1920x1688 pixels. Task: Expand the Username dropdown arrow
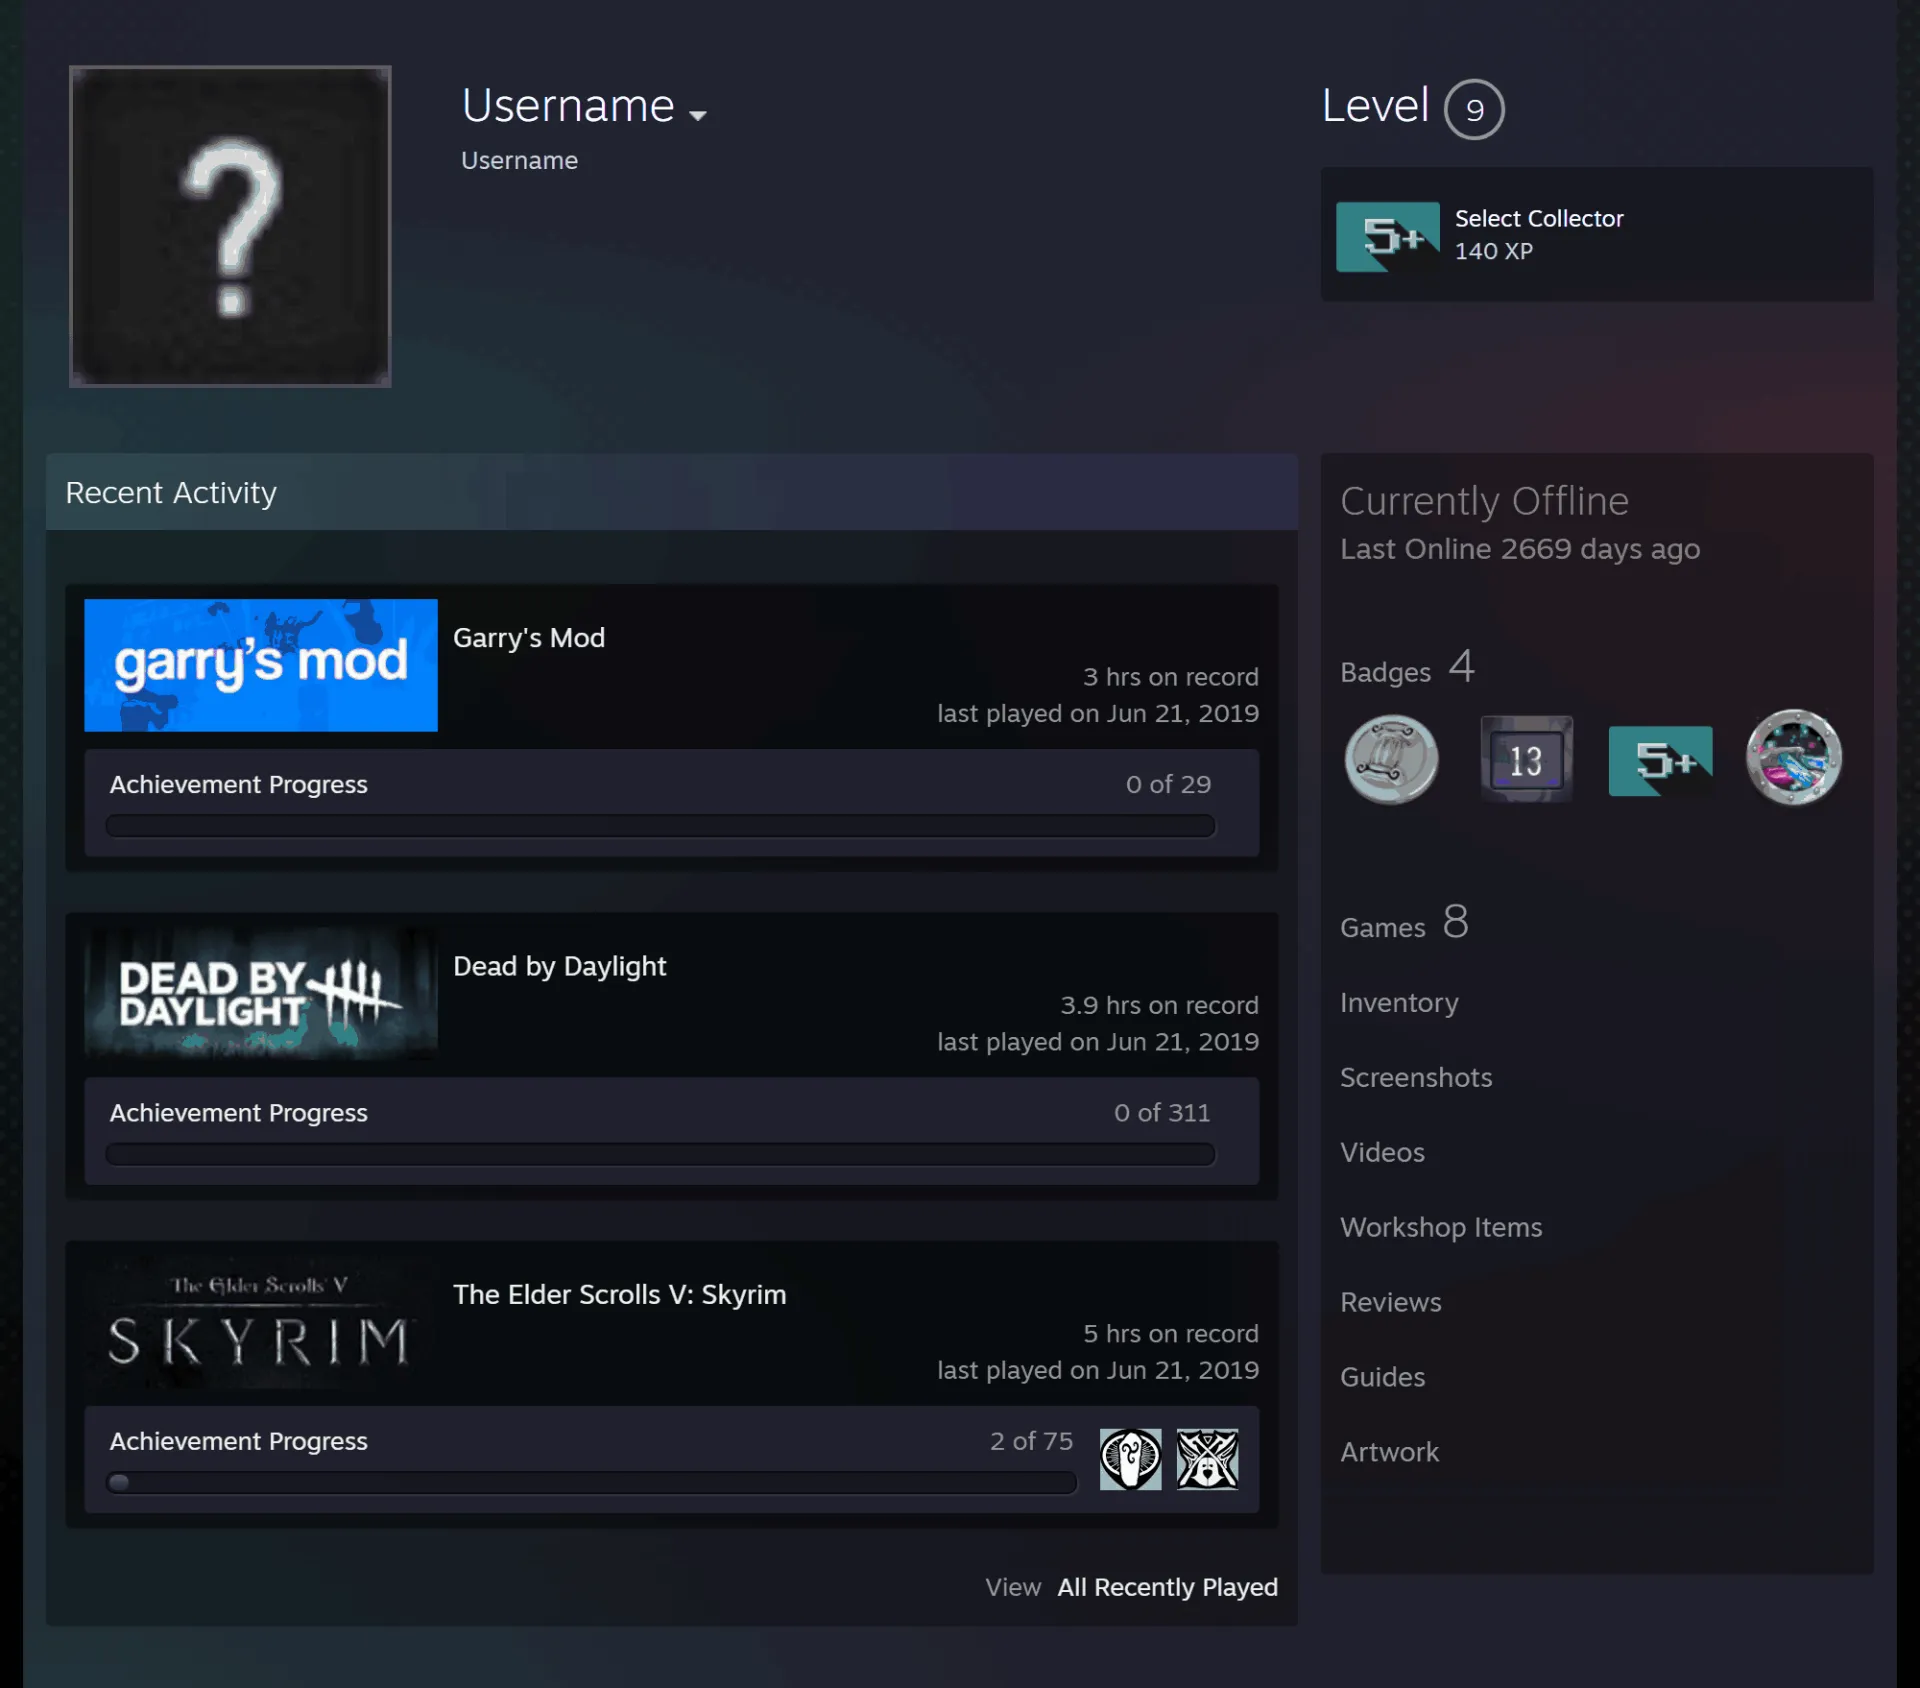698,115
